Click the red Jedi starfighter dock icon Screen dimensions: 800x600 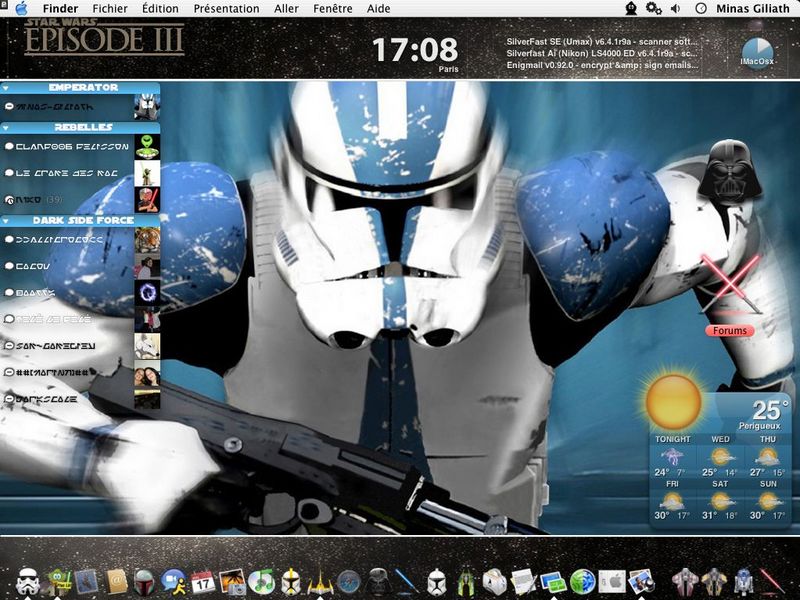coord(685,582)
